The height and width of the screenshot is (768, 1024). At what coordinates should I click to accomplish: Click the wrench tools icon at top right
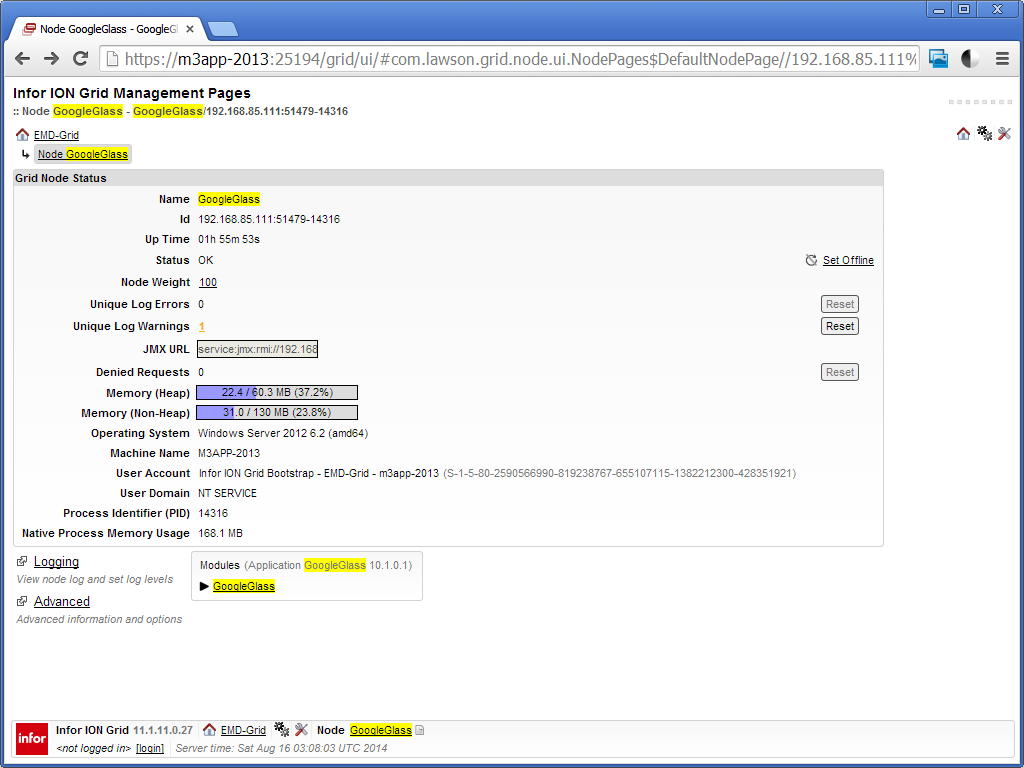coord(1004,134)
